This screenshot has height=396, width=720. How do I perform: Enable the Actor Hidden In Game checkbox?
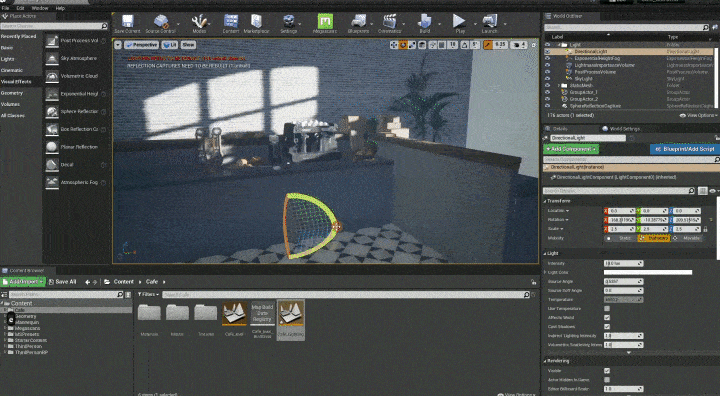[607, 380]
